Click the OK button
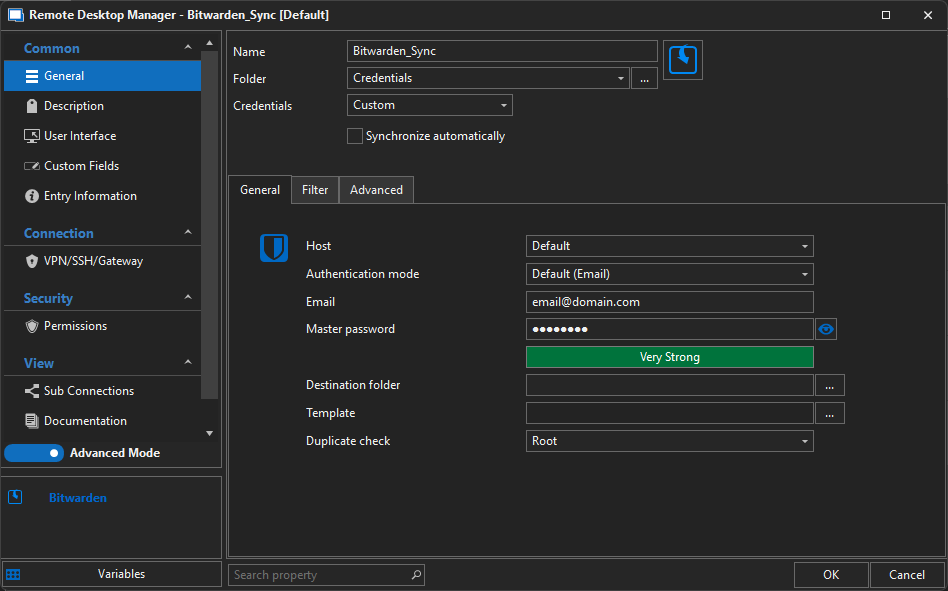The height and width of the screenshot is (591, 948). [x=831, y=575]
